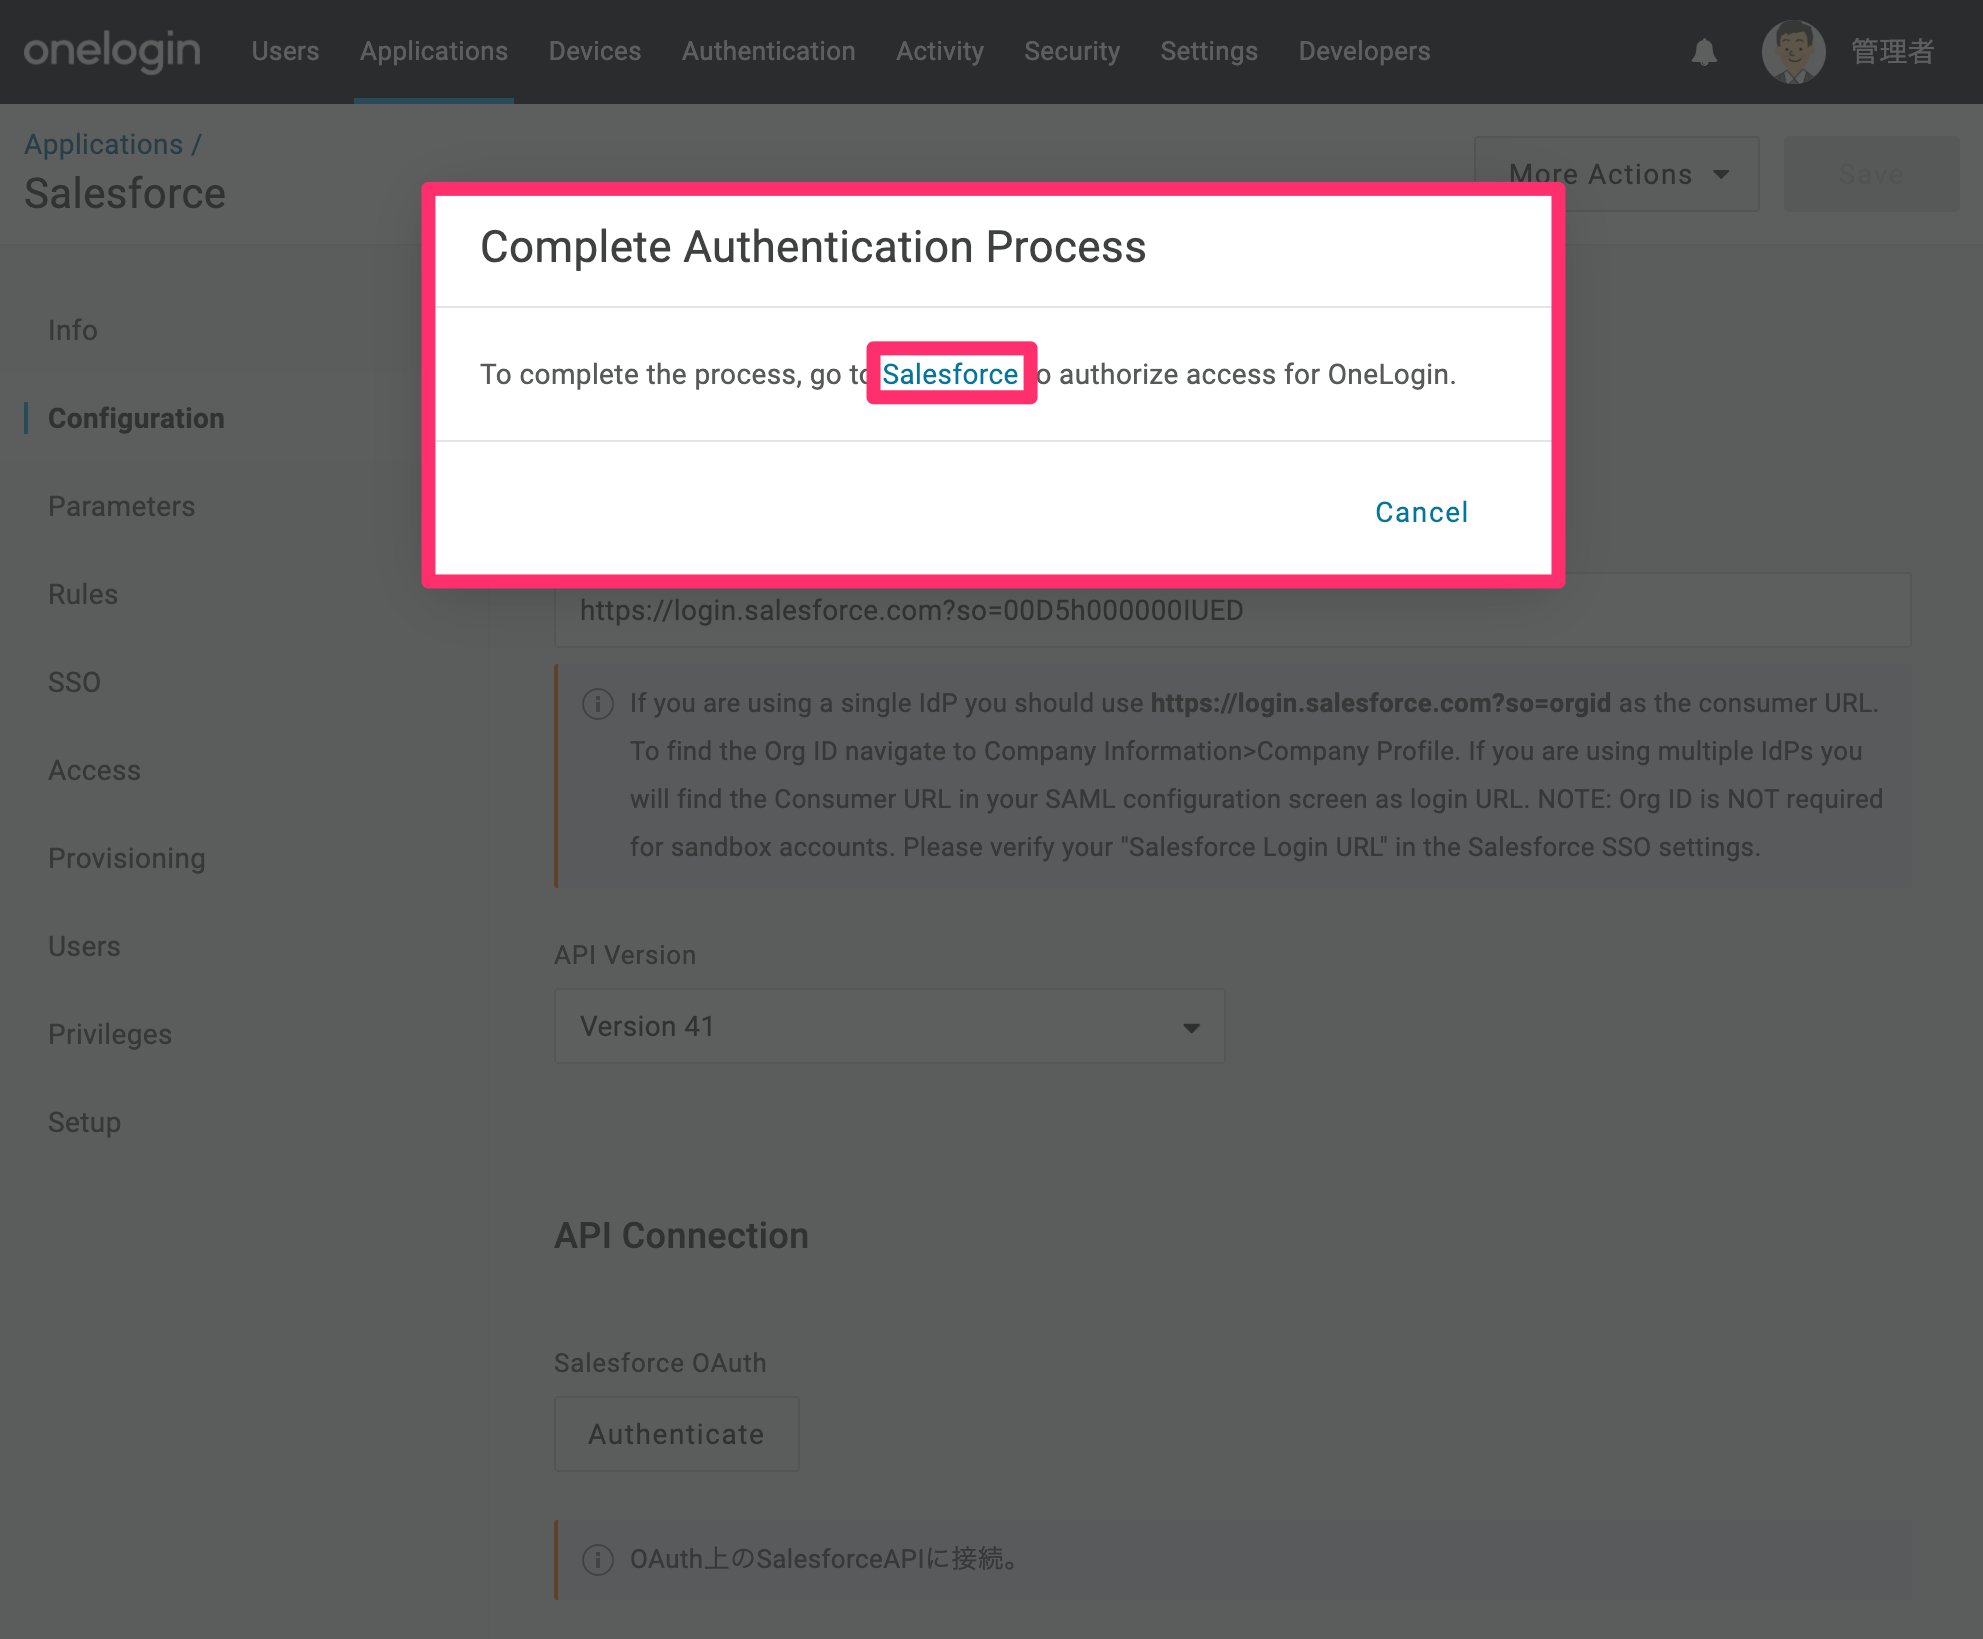The image size is (1983, 1639).
Task: Open the Authentication top menu
Action: click(768, 51)
